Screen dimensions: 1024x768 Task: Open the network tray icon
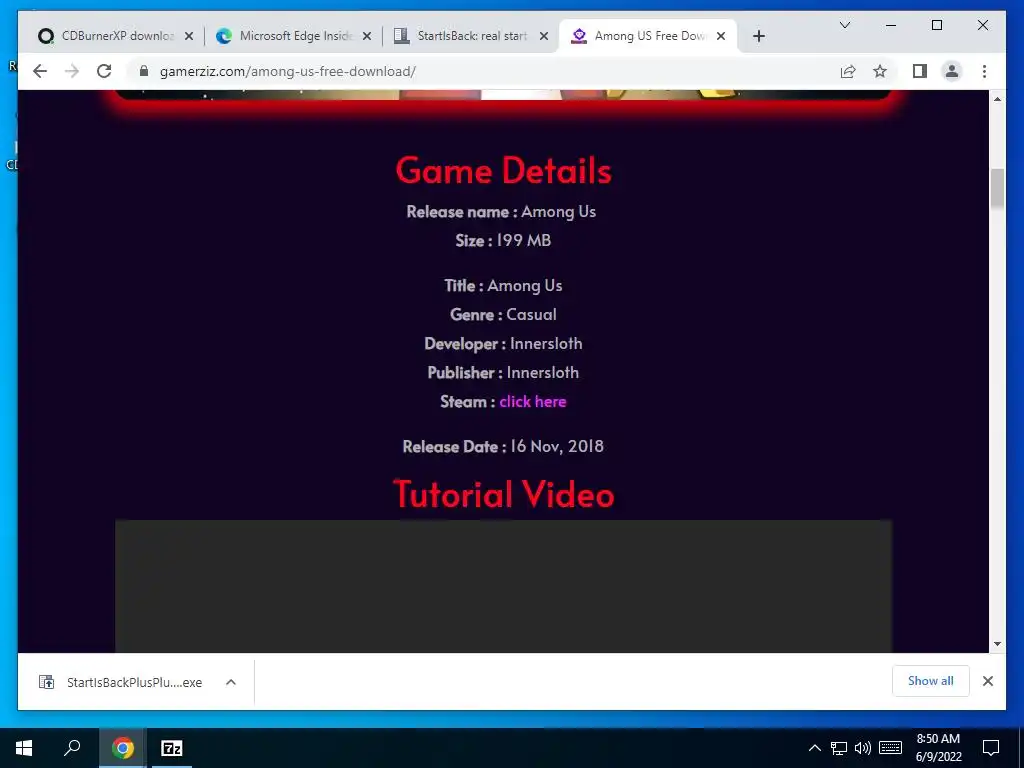[x=839, y=748]
